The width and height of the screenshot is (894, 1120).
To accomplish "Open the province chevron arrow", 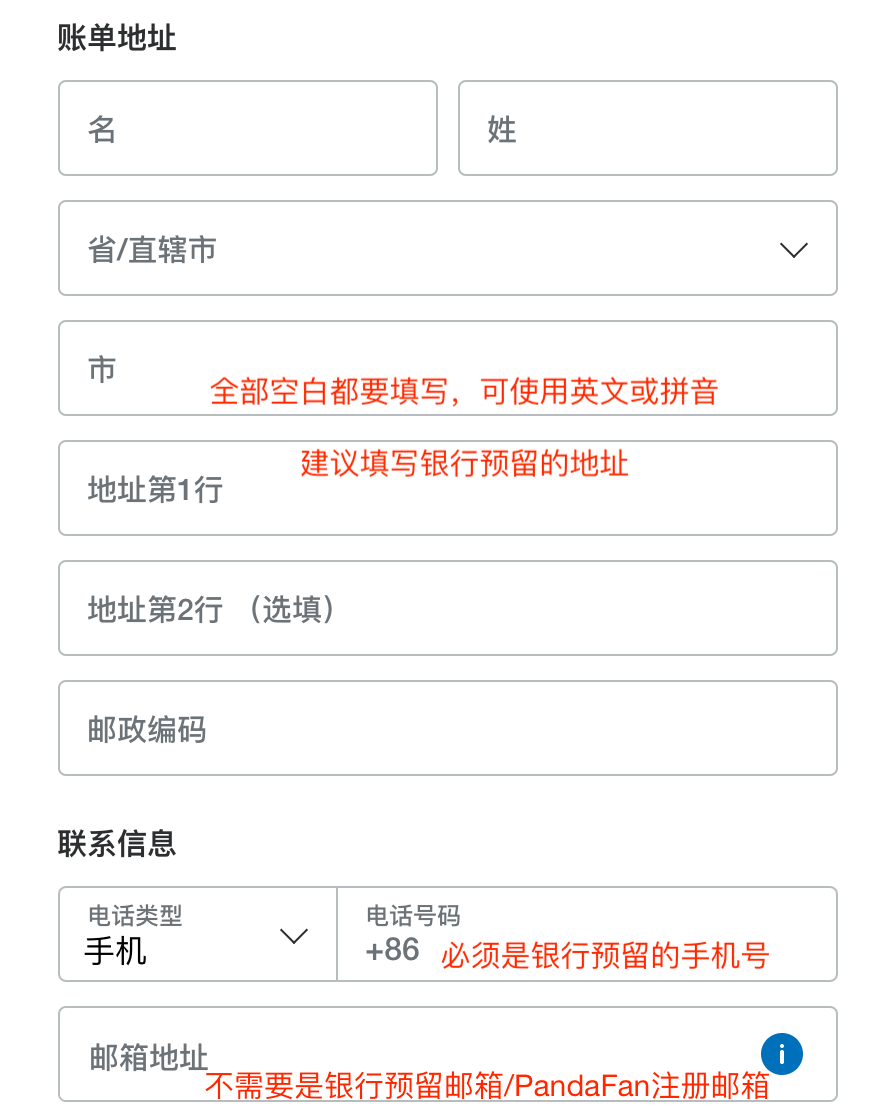I will click(793, 250).
